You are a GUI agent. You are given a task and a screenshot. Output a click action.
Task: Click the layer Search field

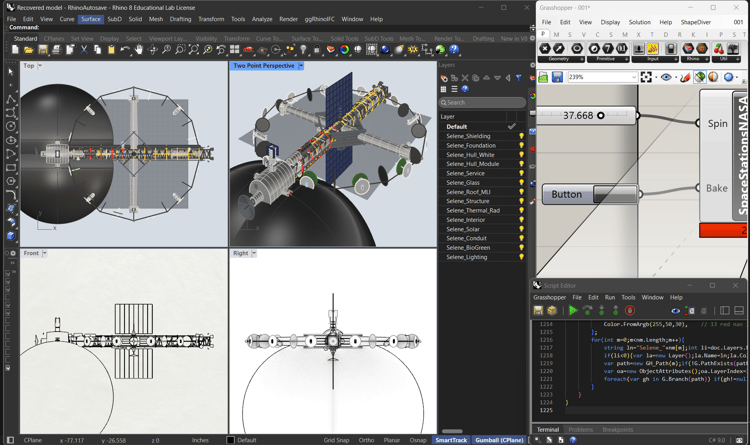point(484,102)
